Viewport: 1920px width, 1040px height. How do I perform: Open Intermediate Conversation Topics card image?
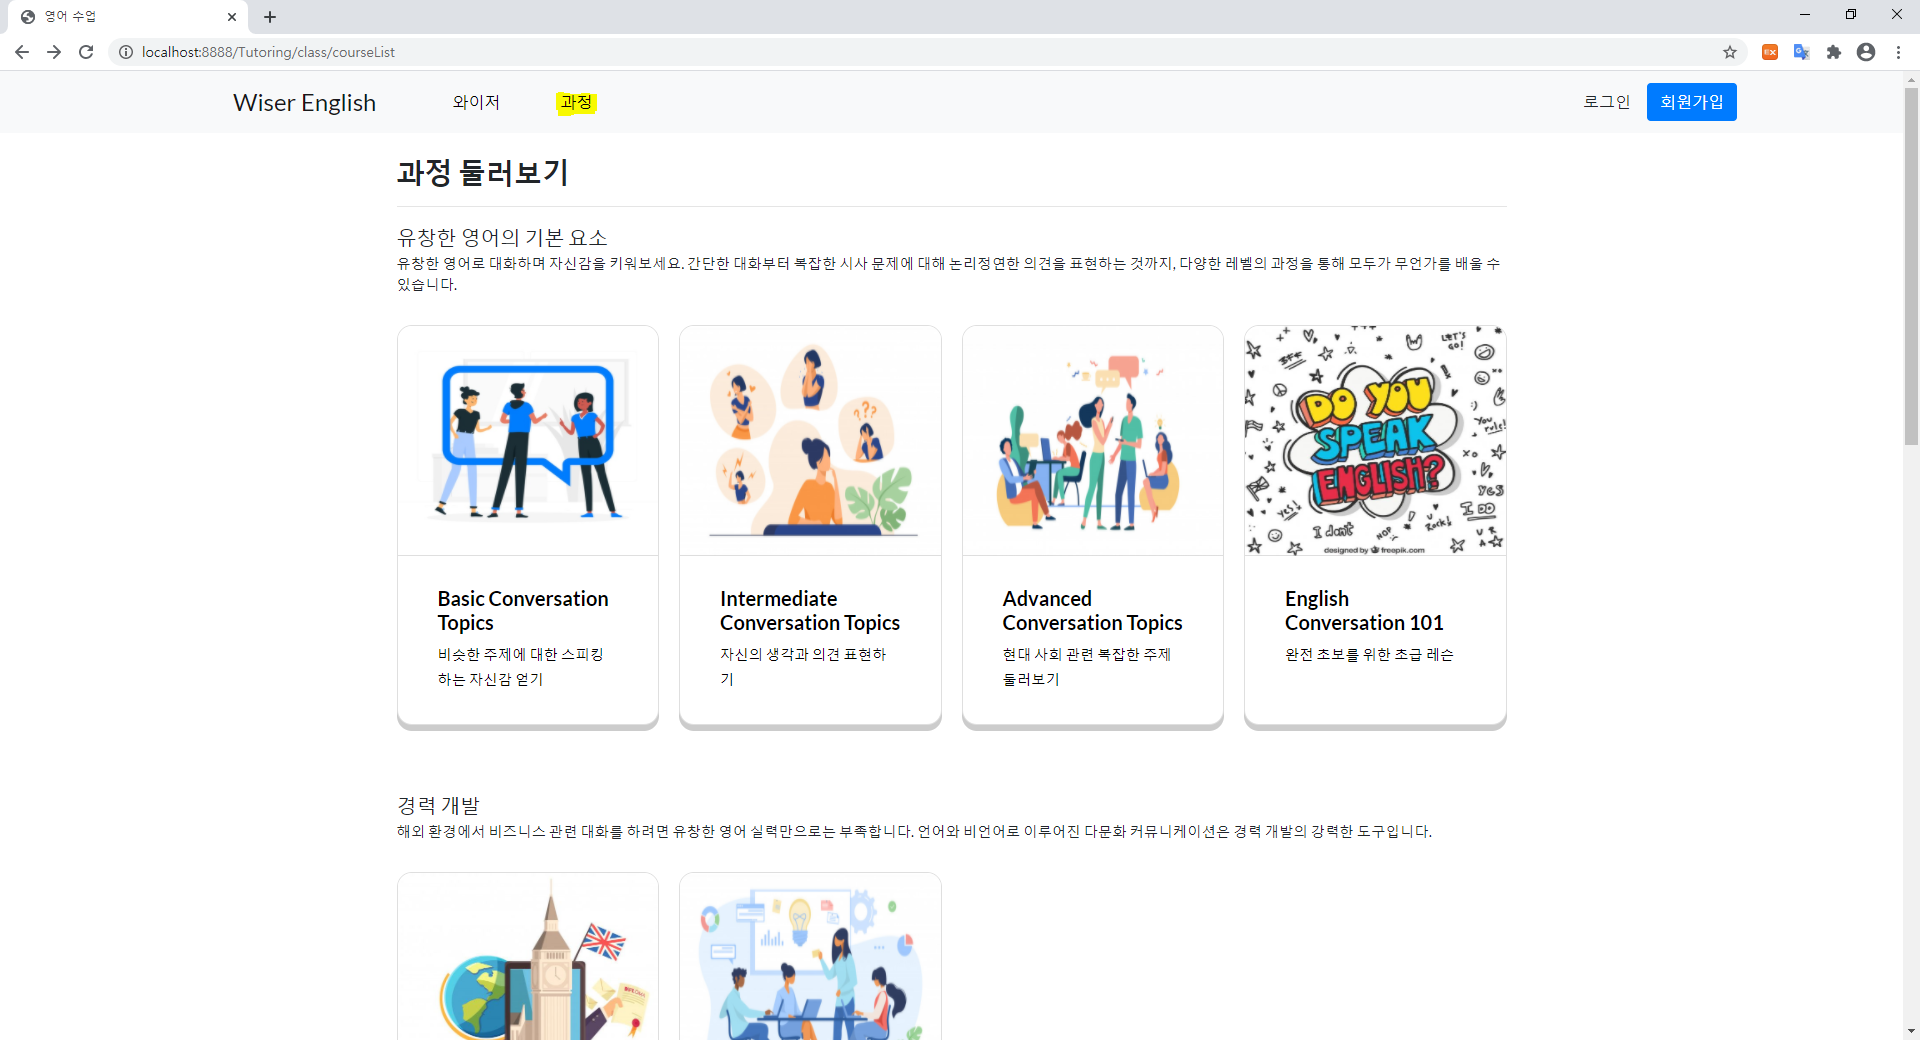[x=810, y=441]
